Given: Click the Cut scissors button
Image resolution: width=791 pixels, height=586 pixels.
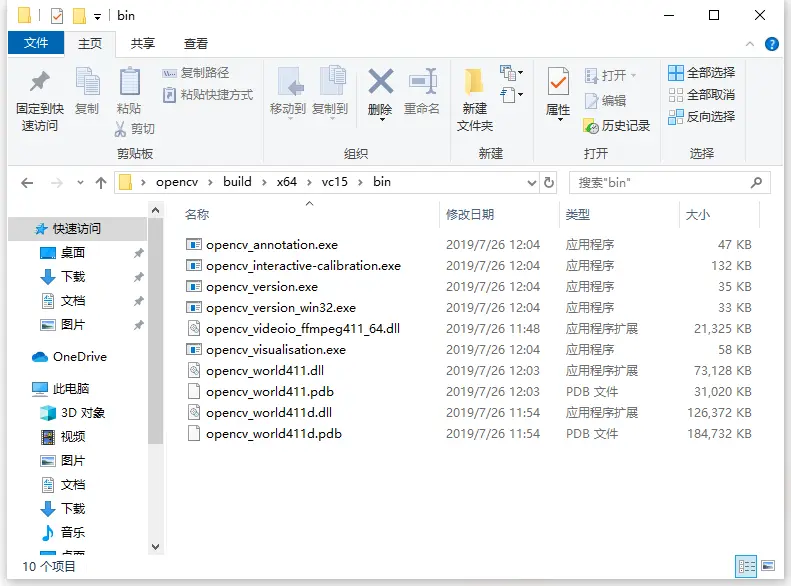Looking at the screenshot, I should tap(134, 129).
